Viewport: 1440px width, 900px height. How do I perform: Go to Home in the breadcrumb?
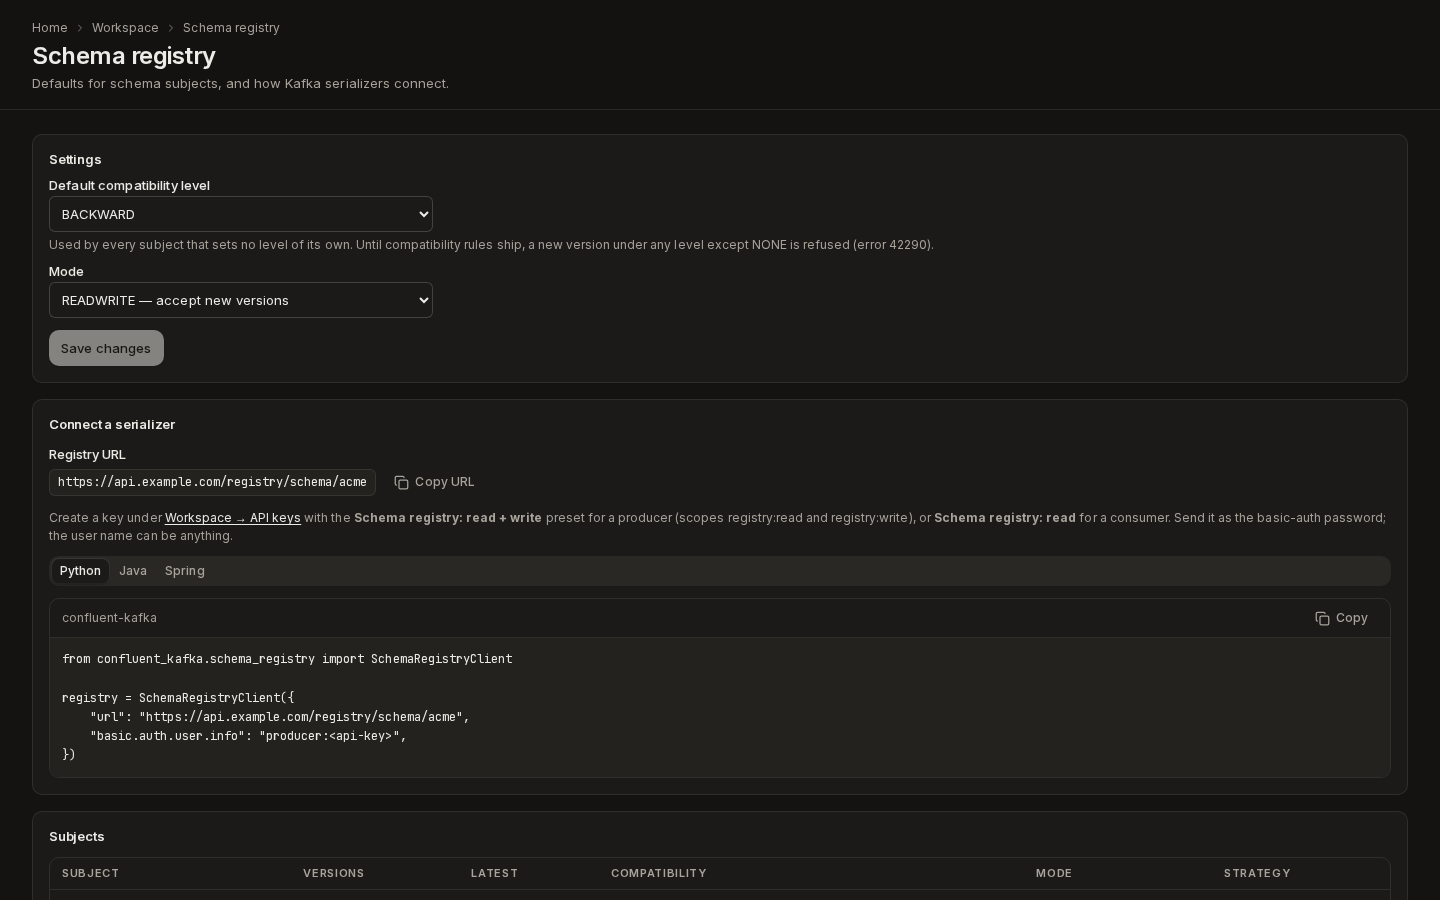tap(50, 28)
